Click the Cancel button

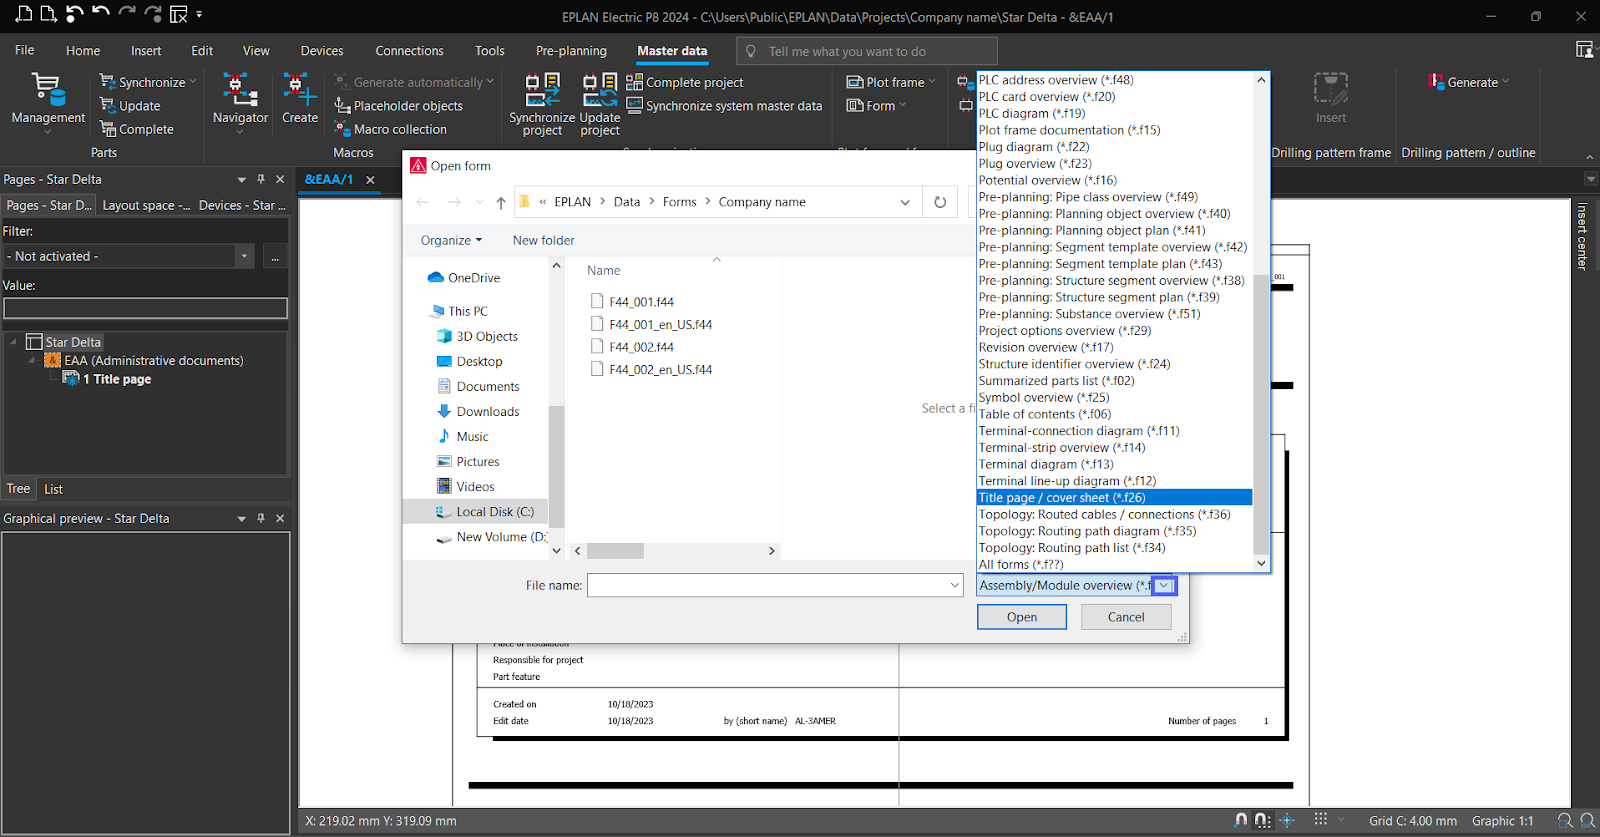1126,617
